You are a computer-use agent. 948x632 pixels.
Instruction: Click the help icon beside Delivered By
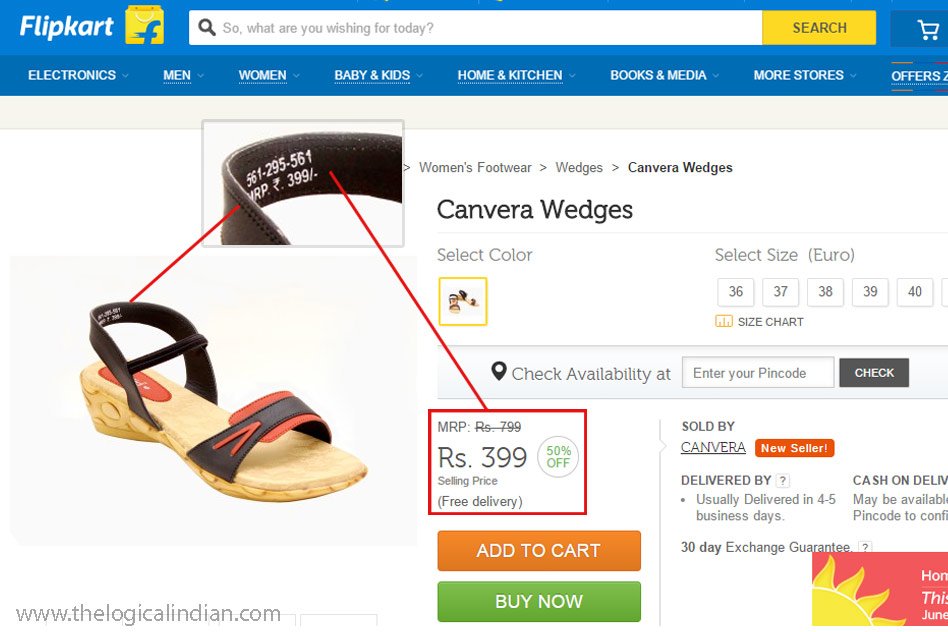[x=783, y=480]
